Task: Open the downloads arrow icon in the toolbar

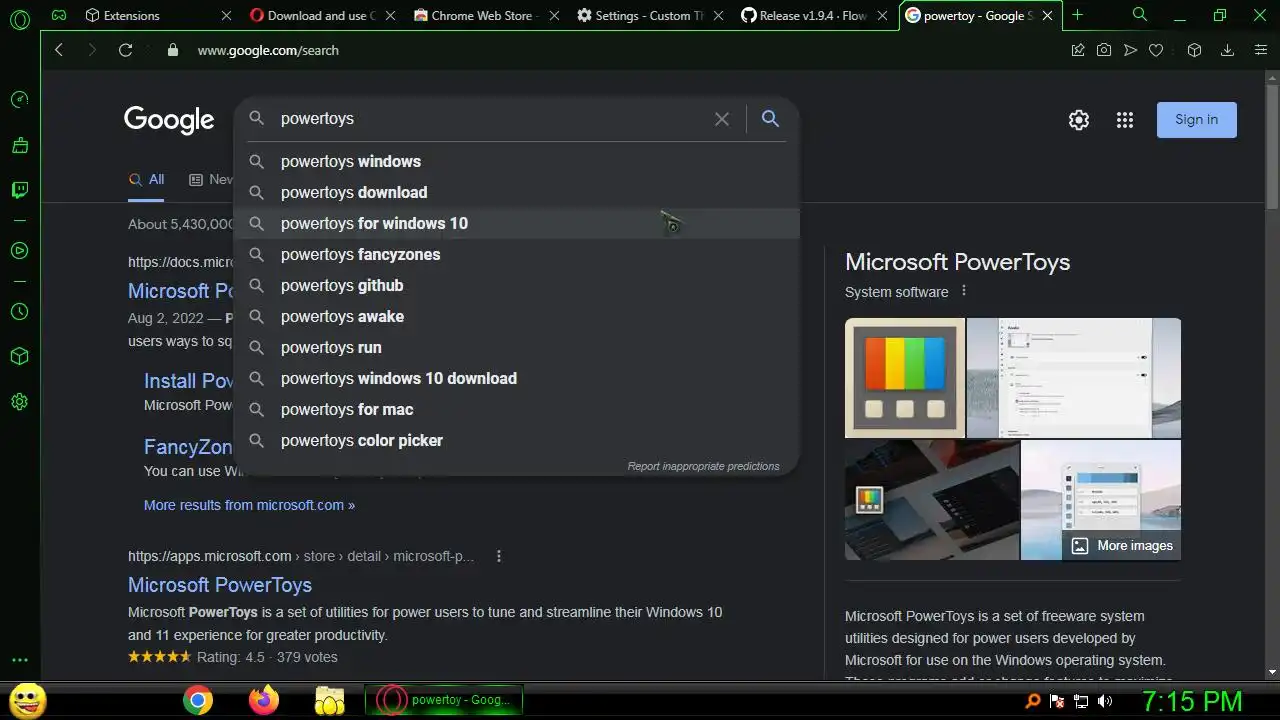Action: (1227, 50)
